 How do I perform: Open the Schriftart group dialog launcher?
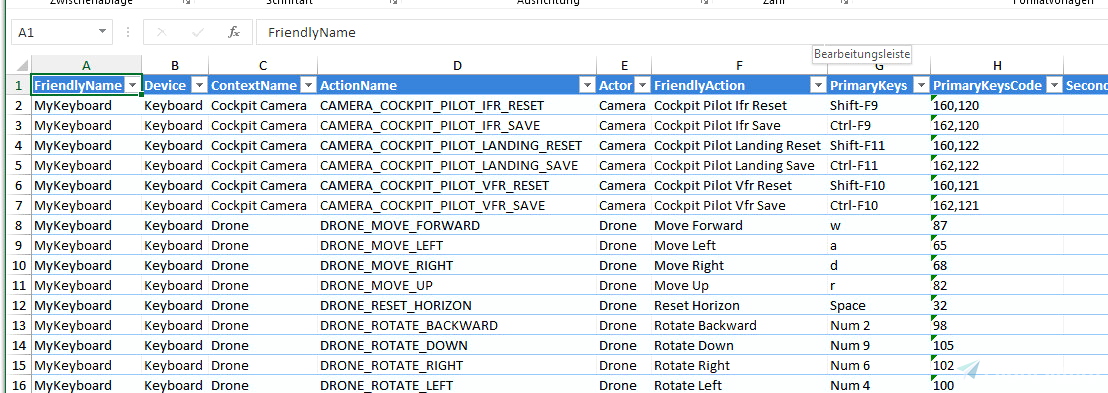click(393, 3)
